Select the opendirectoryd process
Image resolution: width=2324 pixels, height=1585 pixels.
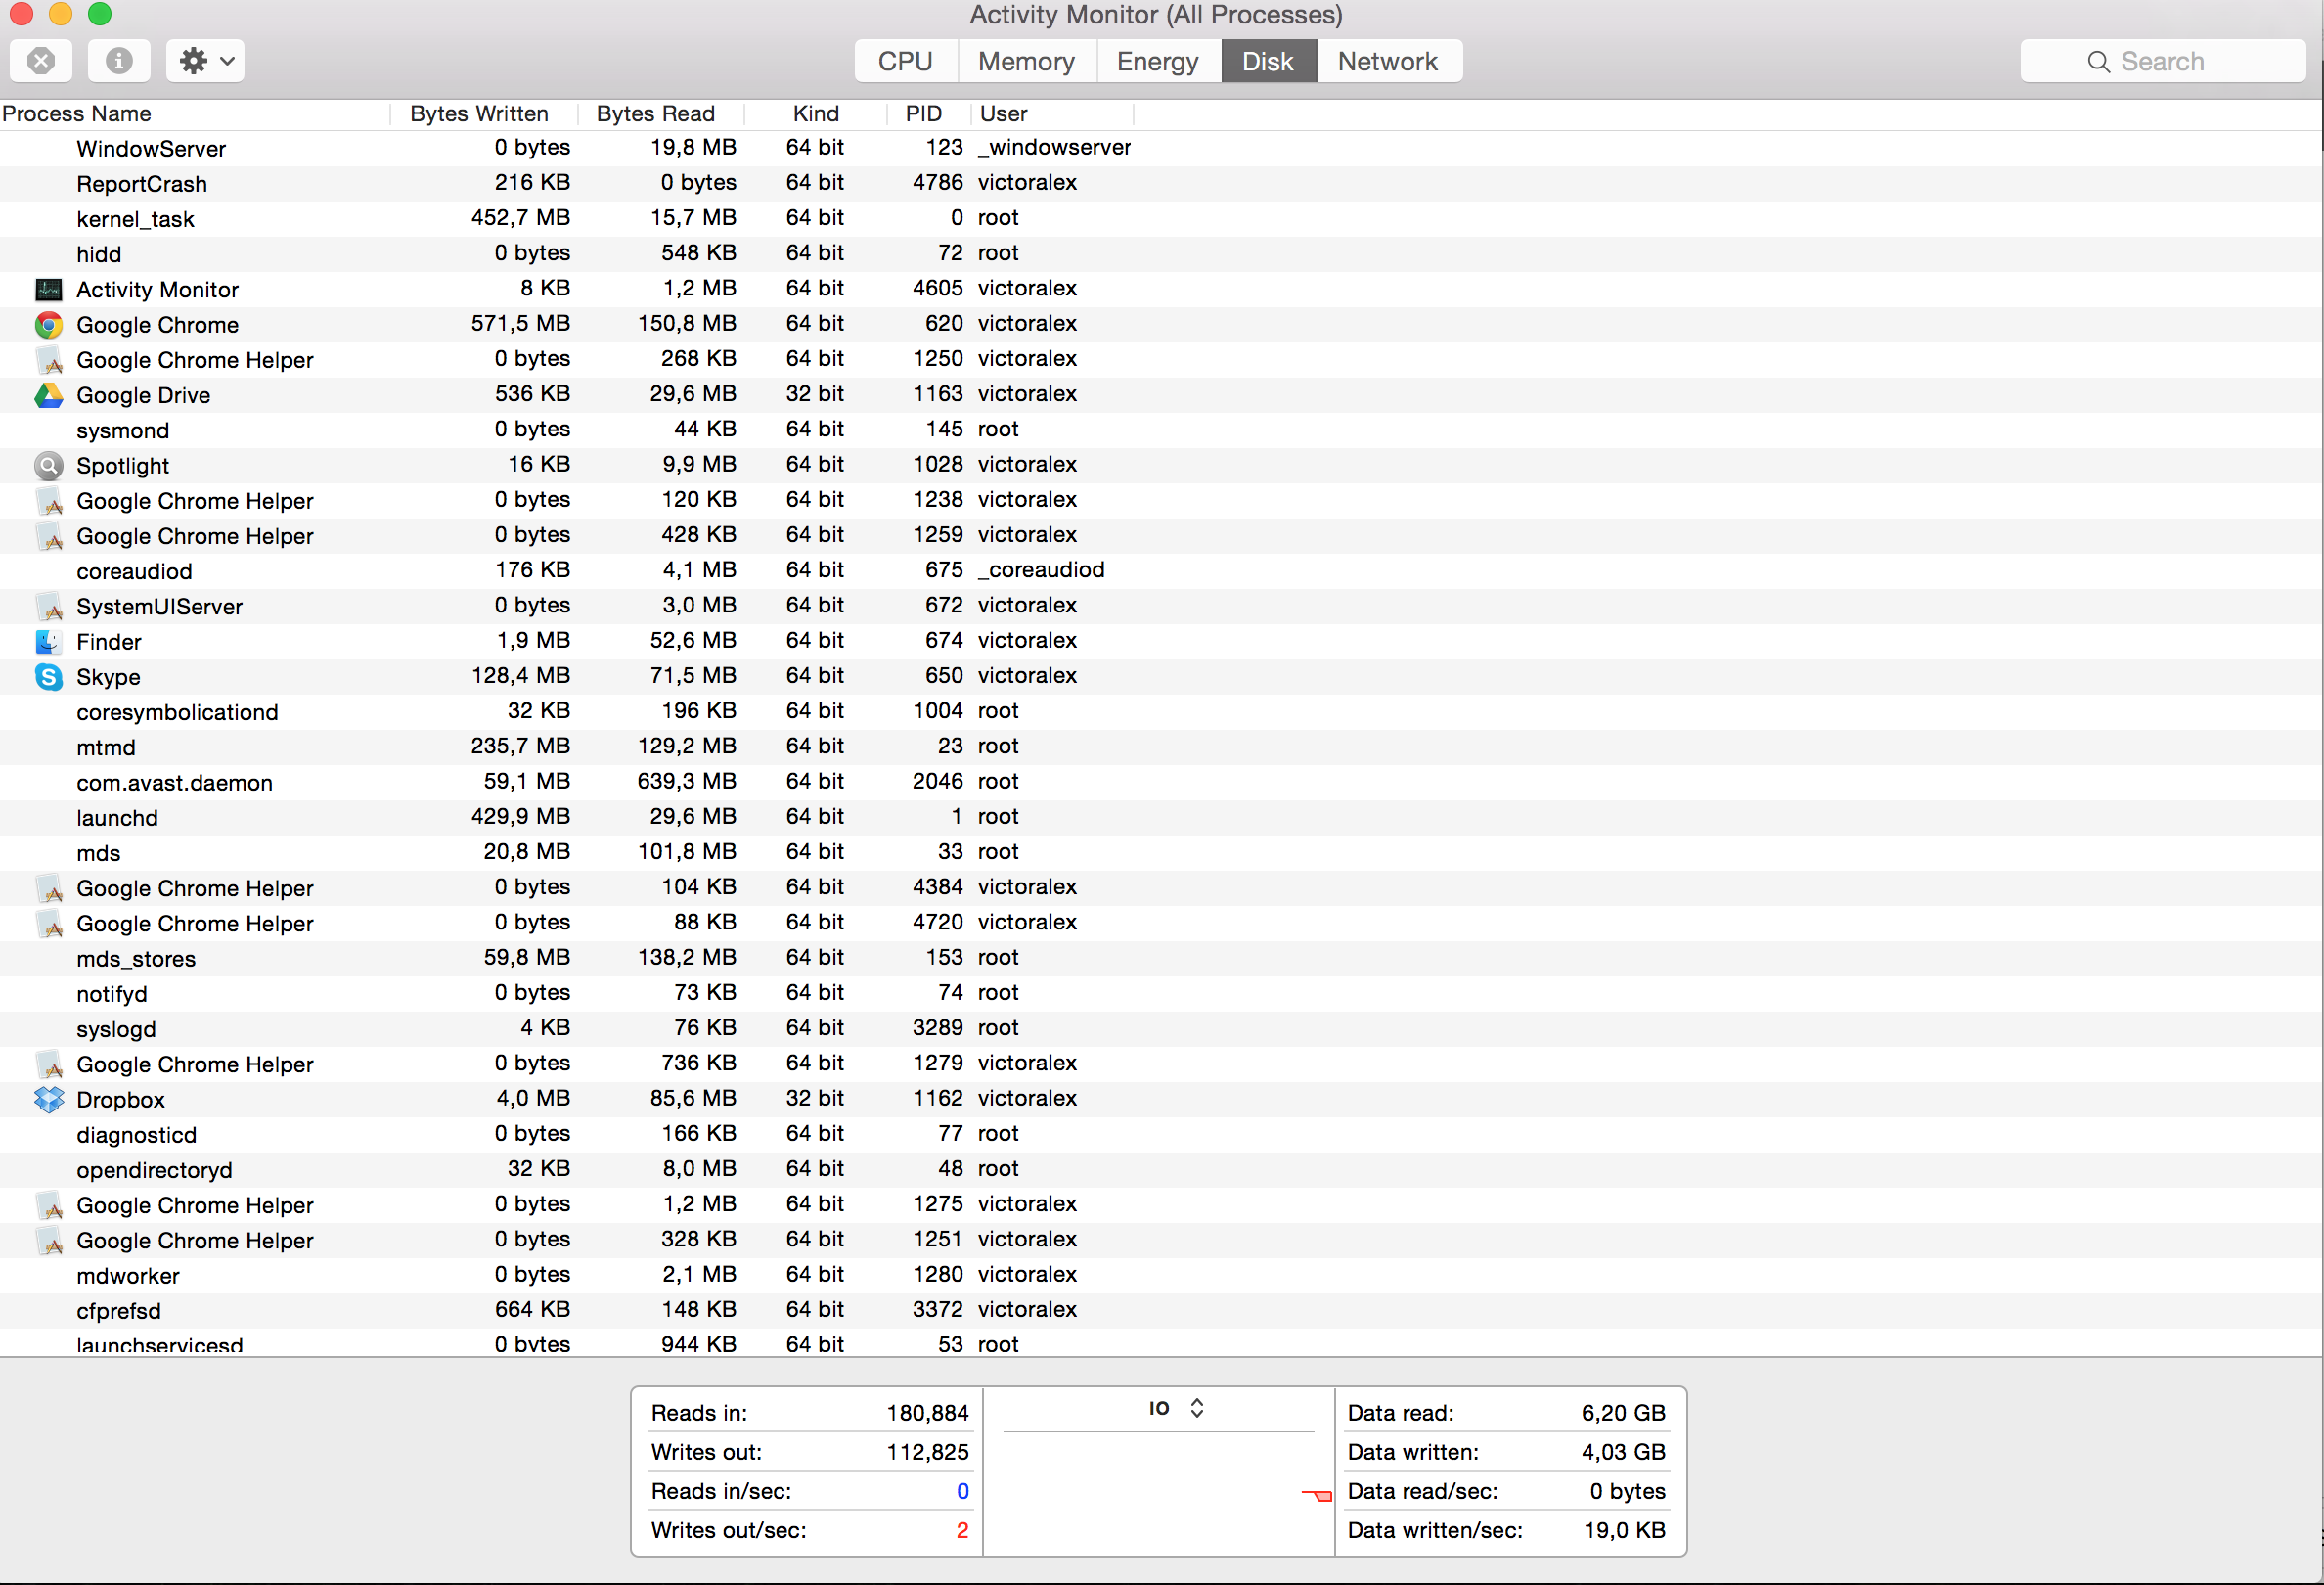click(x=1161, y=1170)
